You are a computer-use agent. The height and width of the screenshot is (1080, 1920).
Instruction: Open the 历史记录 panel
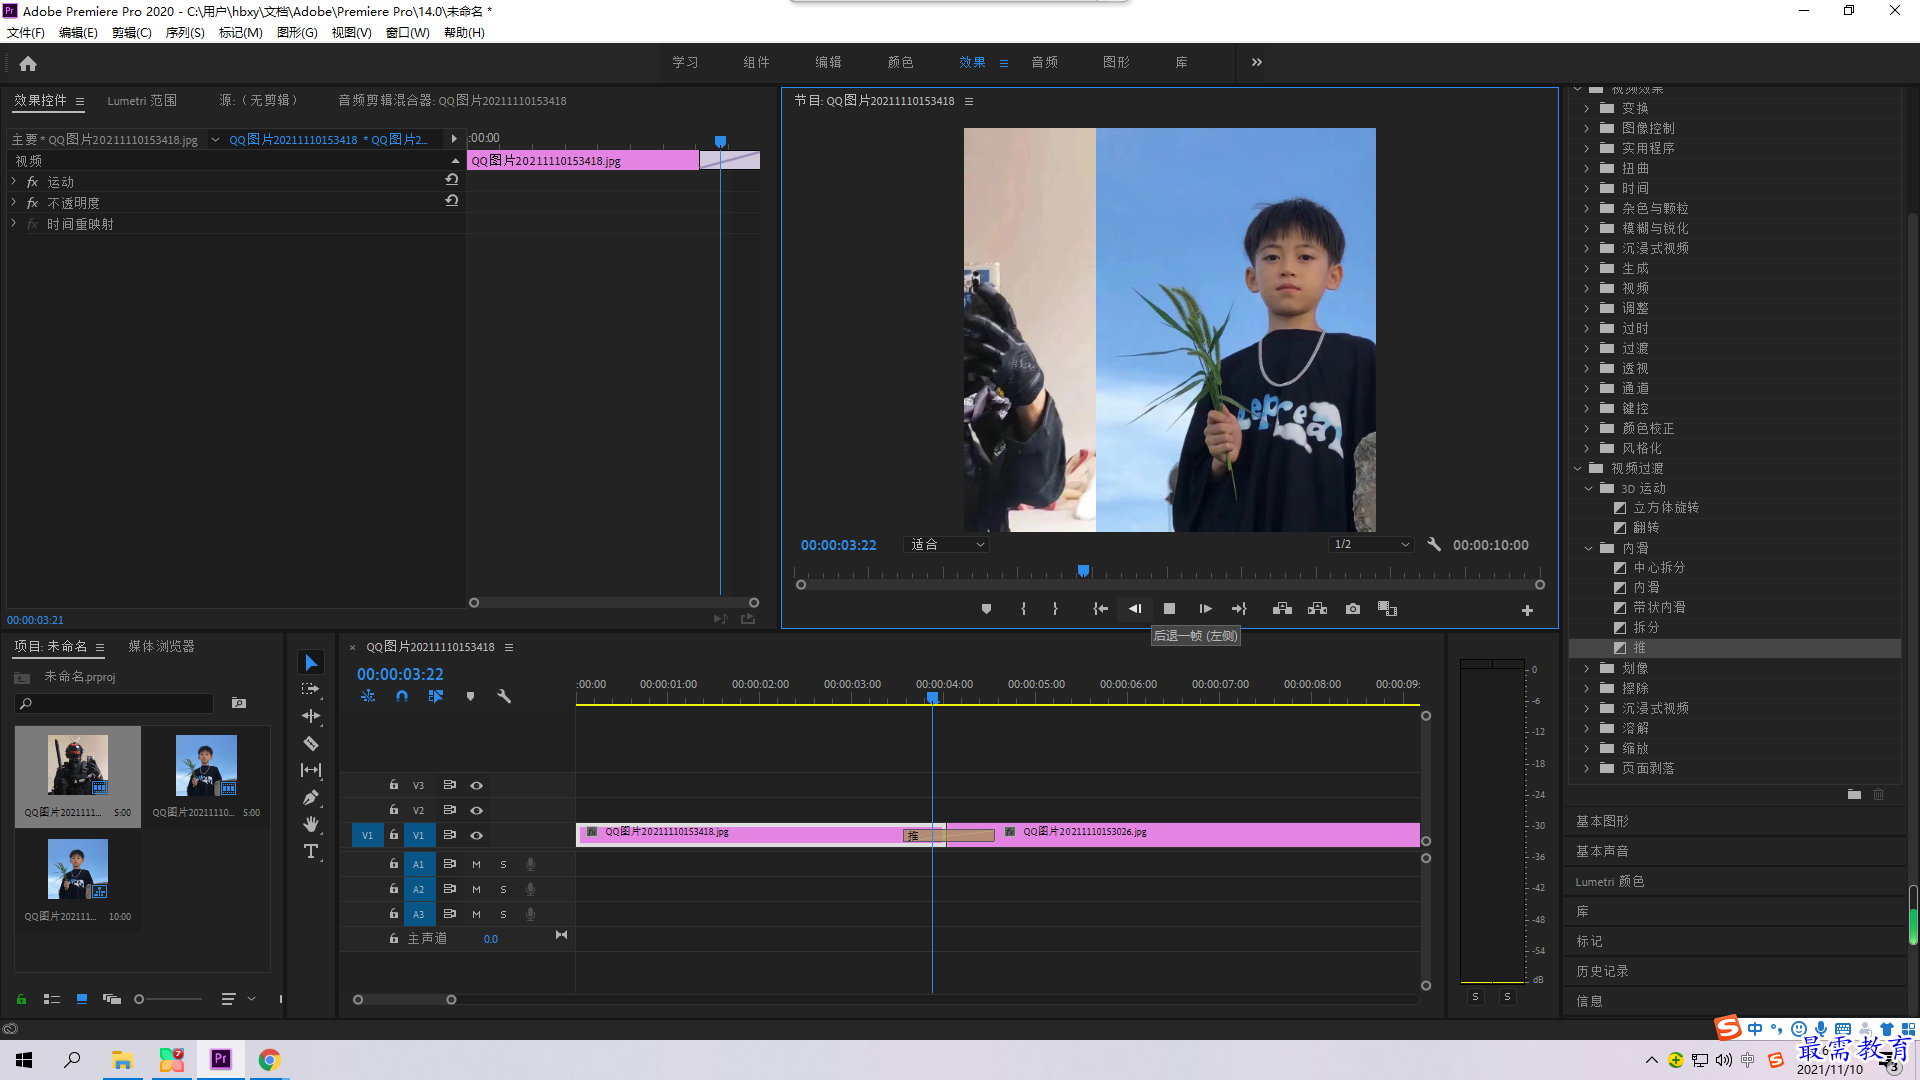(1602, 971)
